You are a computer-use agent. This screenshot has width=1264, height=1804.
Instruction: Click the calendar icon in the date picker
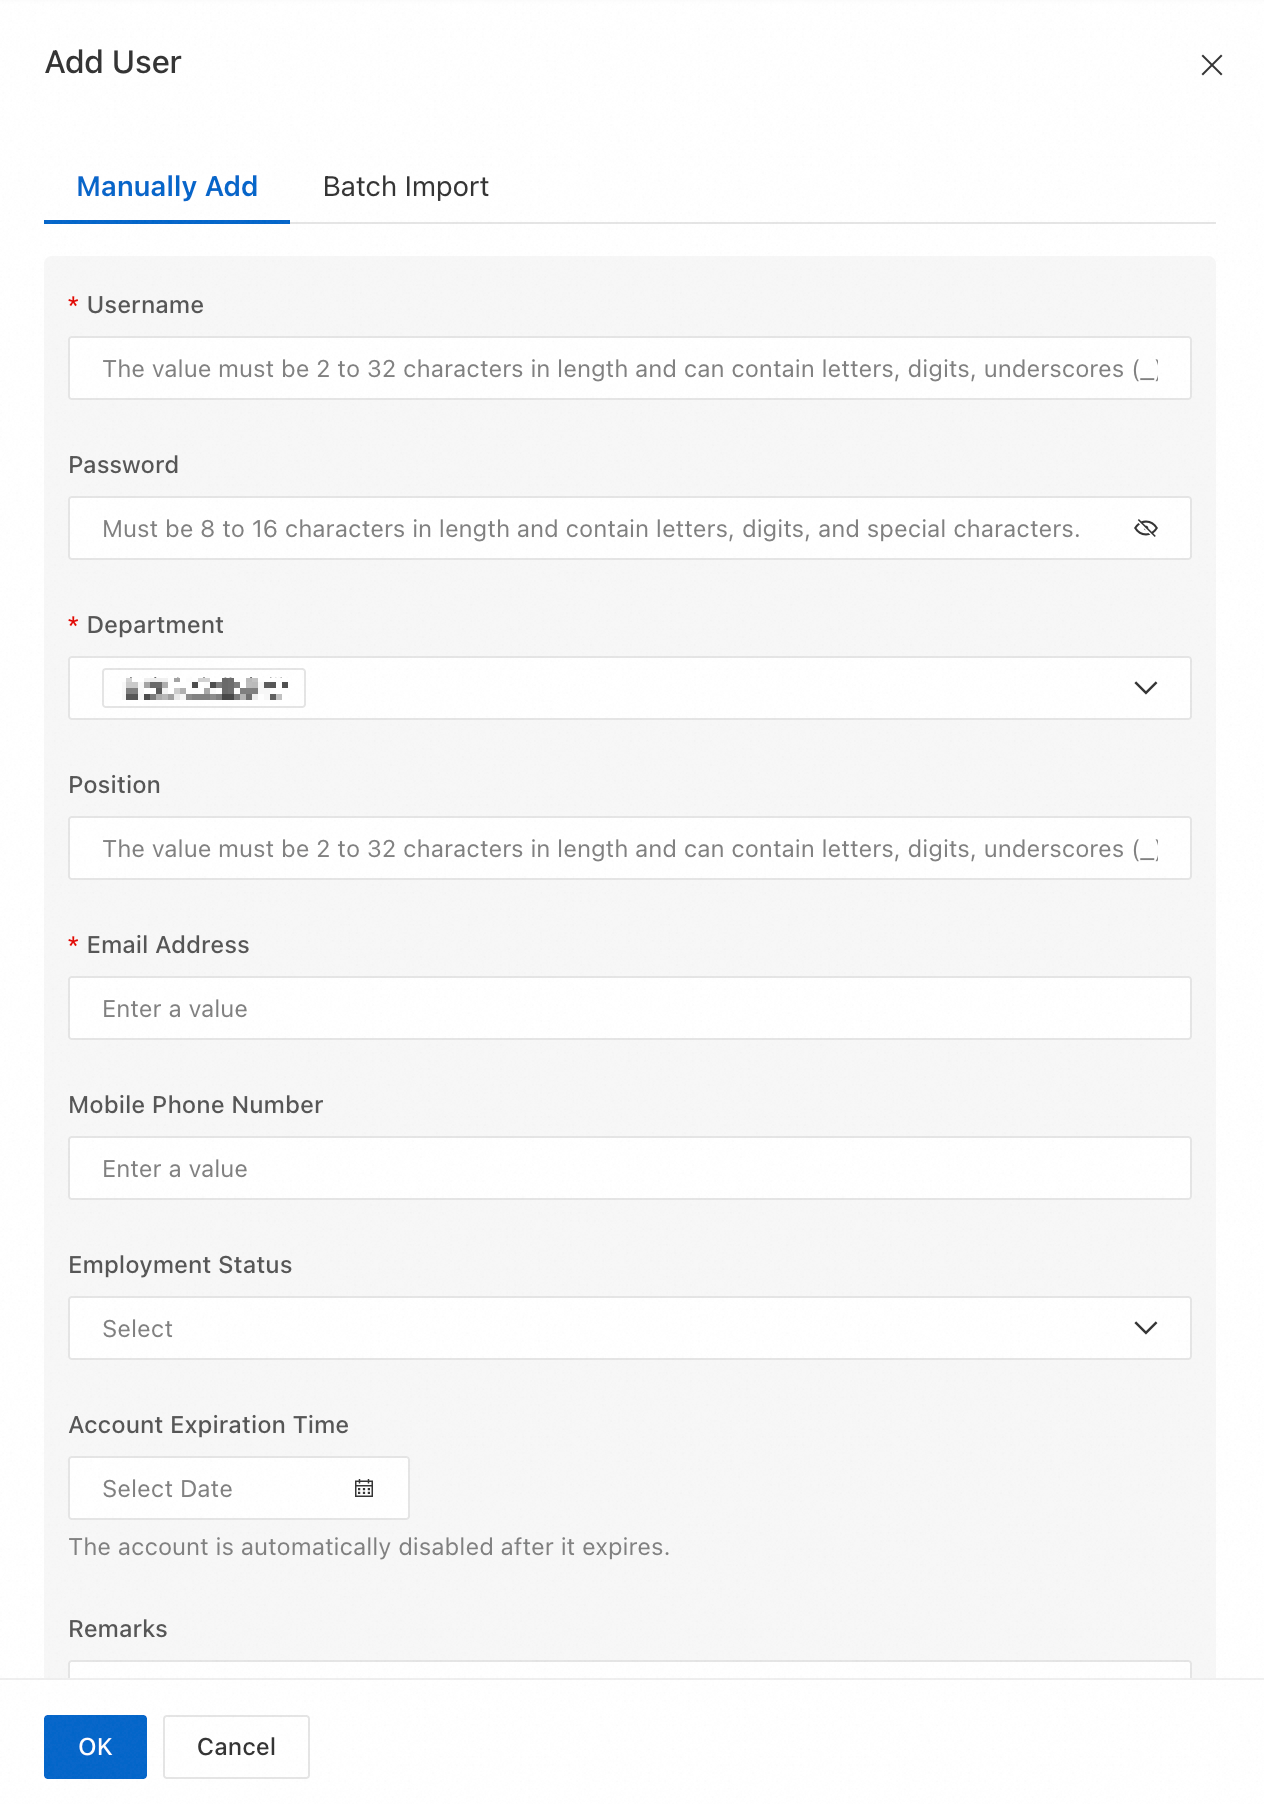click(364, 1488)
